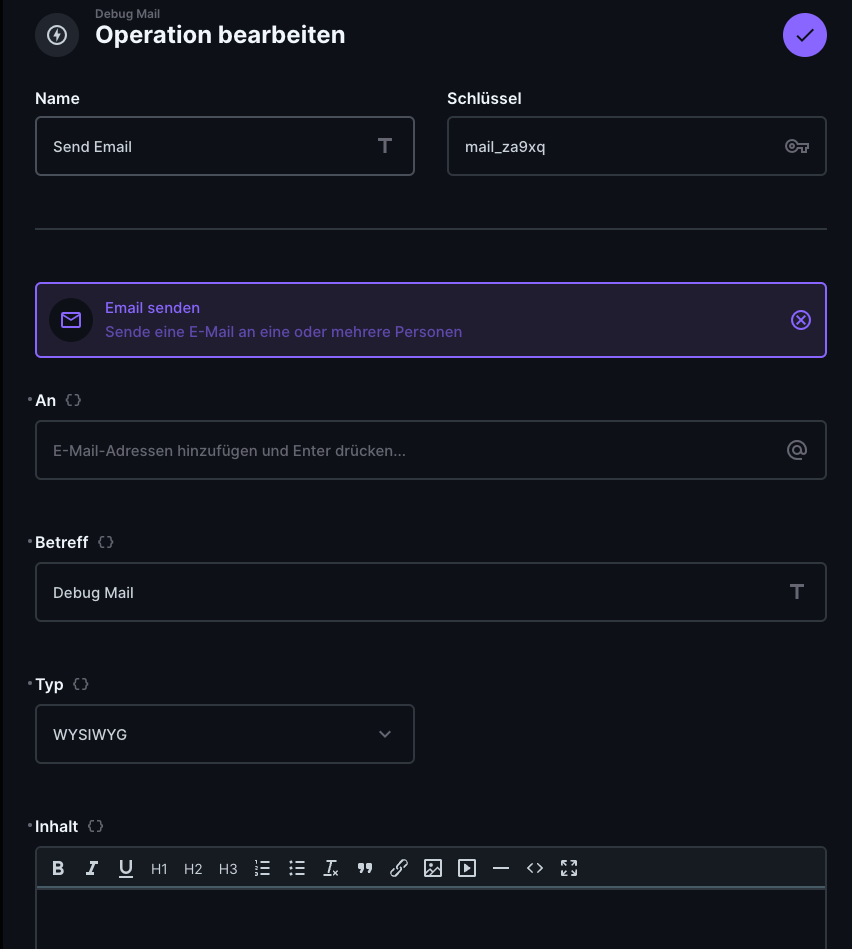The width and height of the screenshot is (852, 949).
Task: Edit the Schlüssel field mail_za9xq
Action: pos(637,146)
